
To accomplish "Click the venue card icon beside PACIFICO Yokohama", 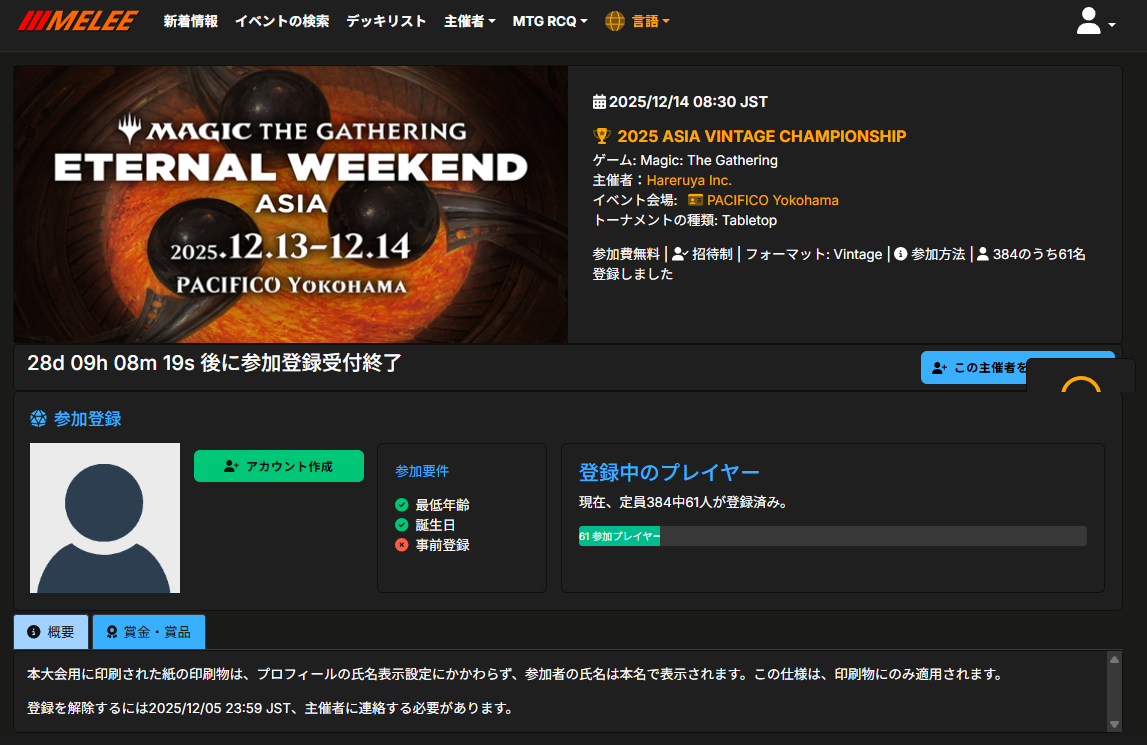I will pos(695,200).
